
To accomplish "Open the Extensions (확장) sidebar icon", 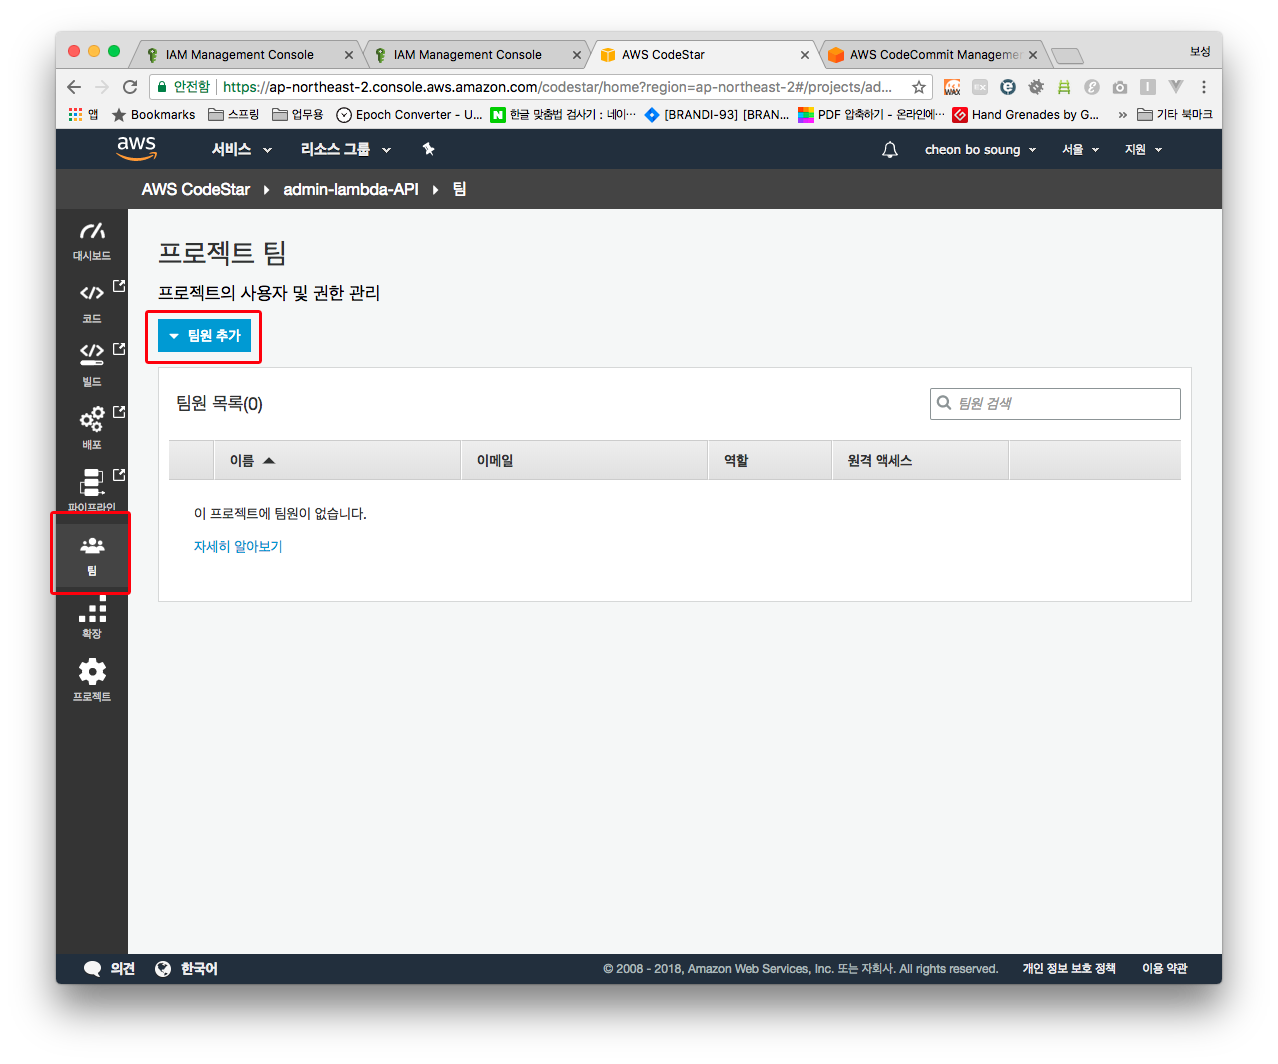I will 92,617.
